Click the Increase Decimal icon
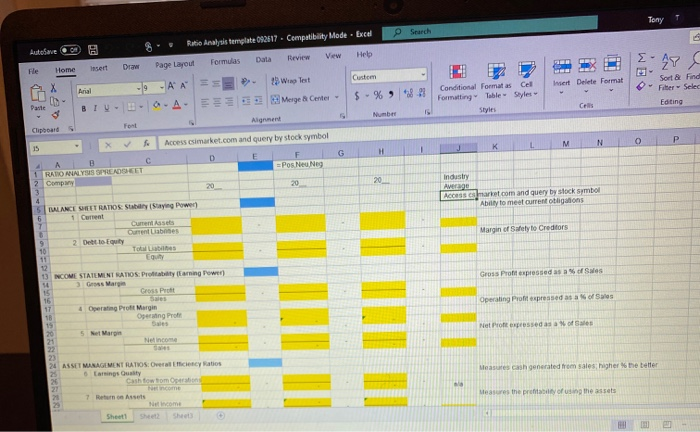 (x=408, y=93)
